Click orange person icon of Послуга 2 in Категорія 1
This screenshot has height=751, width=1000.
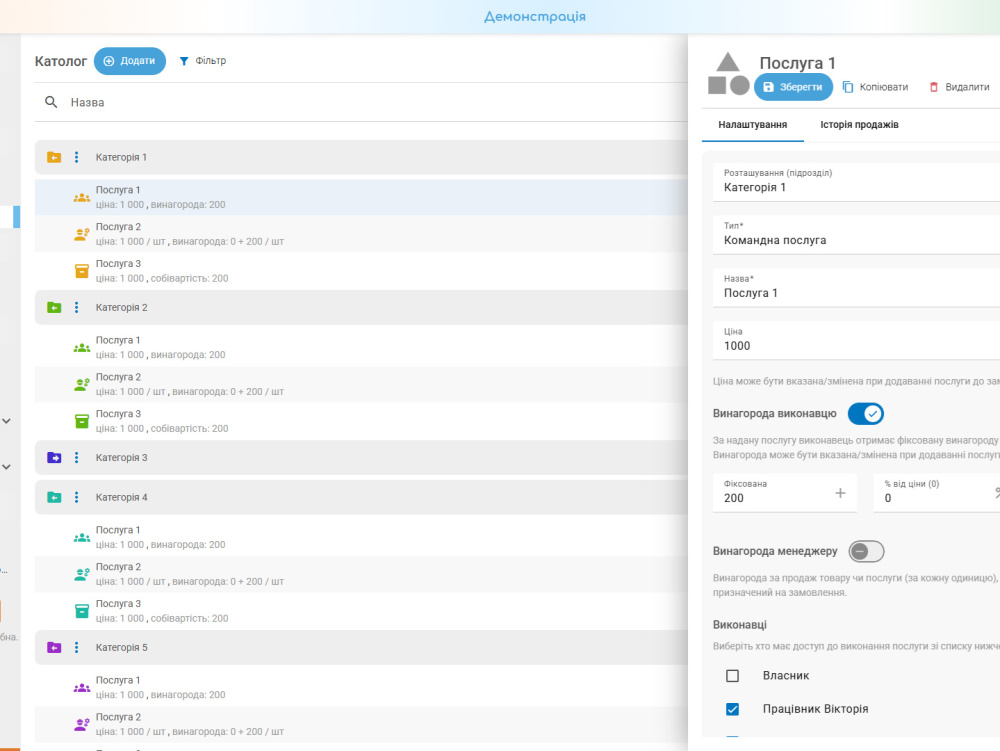(82, 235)
